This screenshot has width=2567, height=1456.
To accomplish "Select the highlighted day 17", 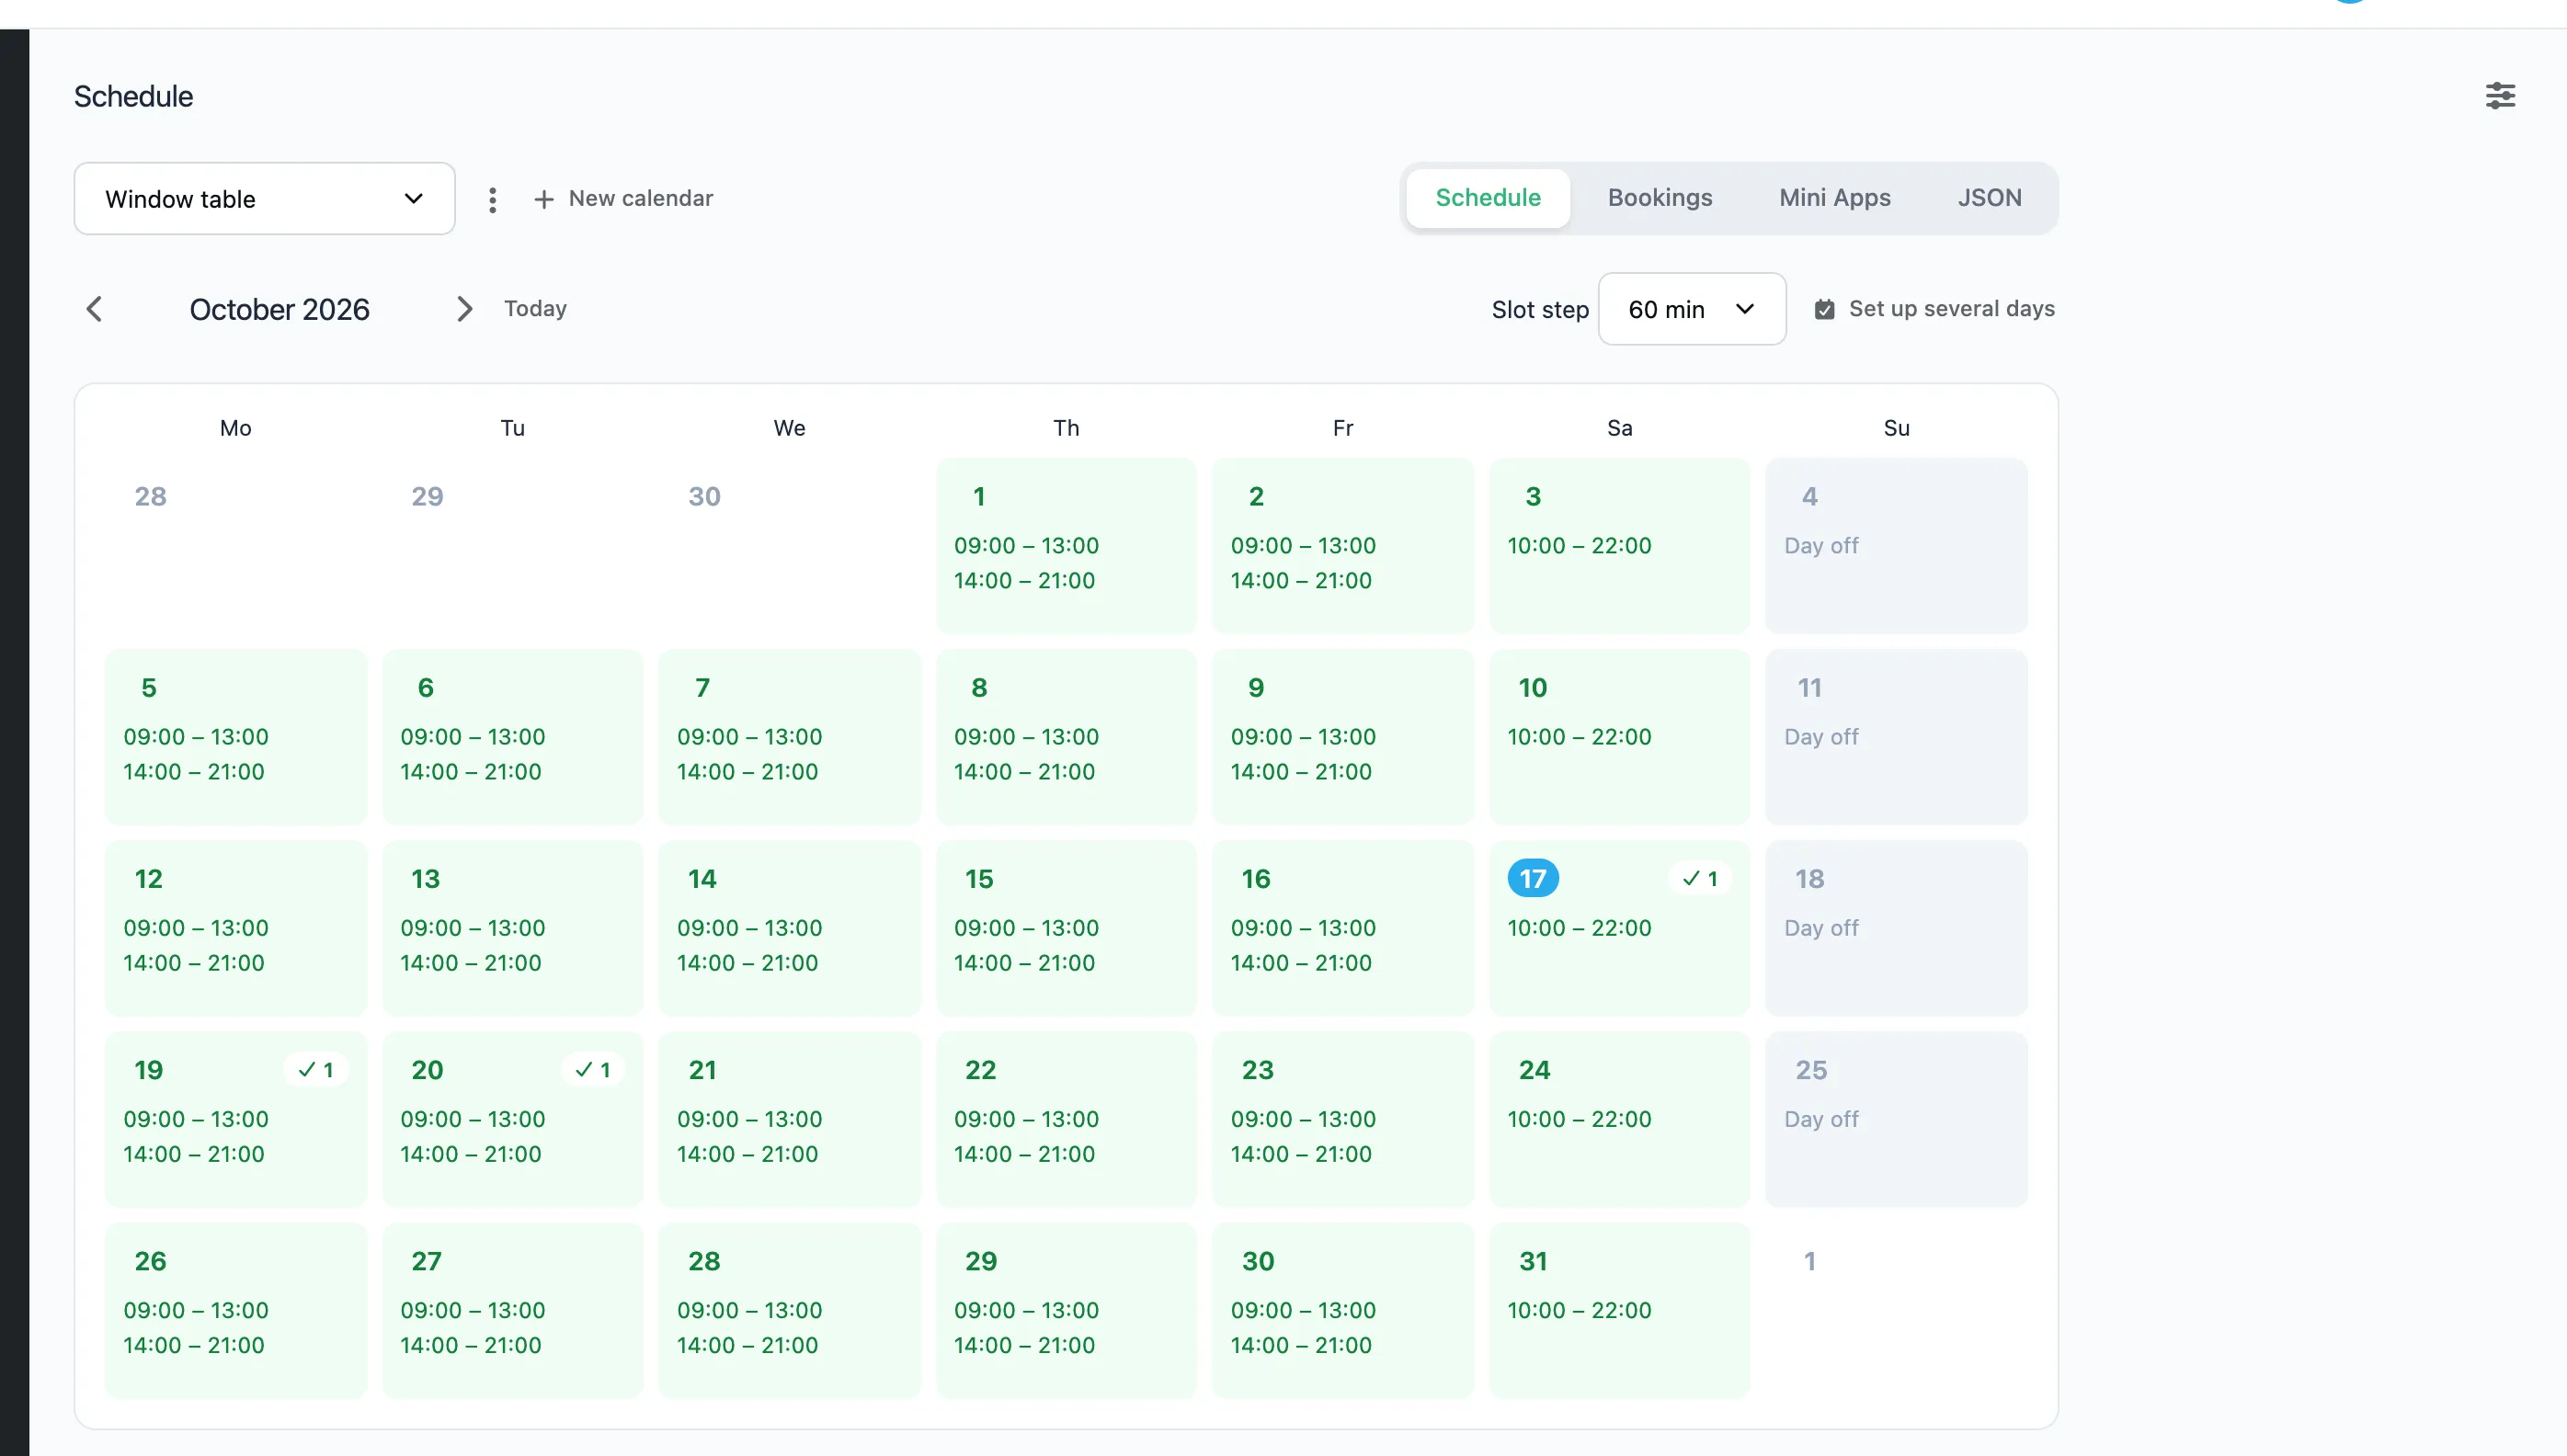I will point(1533,878).
